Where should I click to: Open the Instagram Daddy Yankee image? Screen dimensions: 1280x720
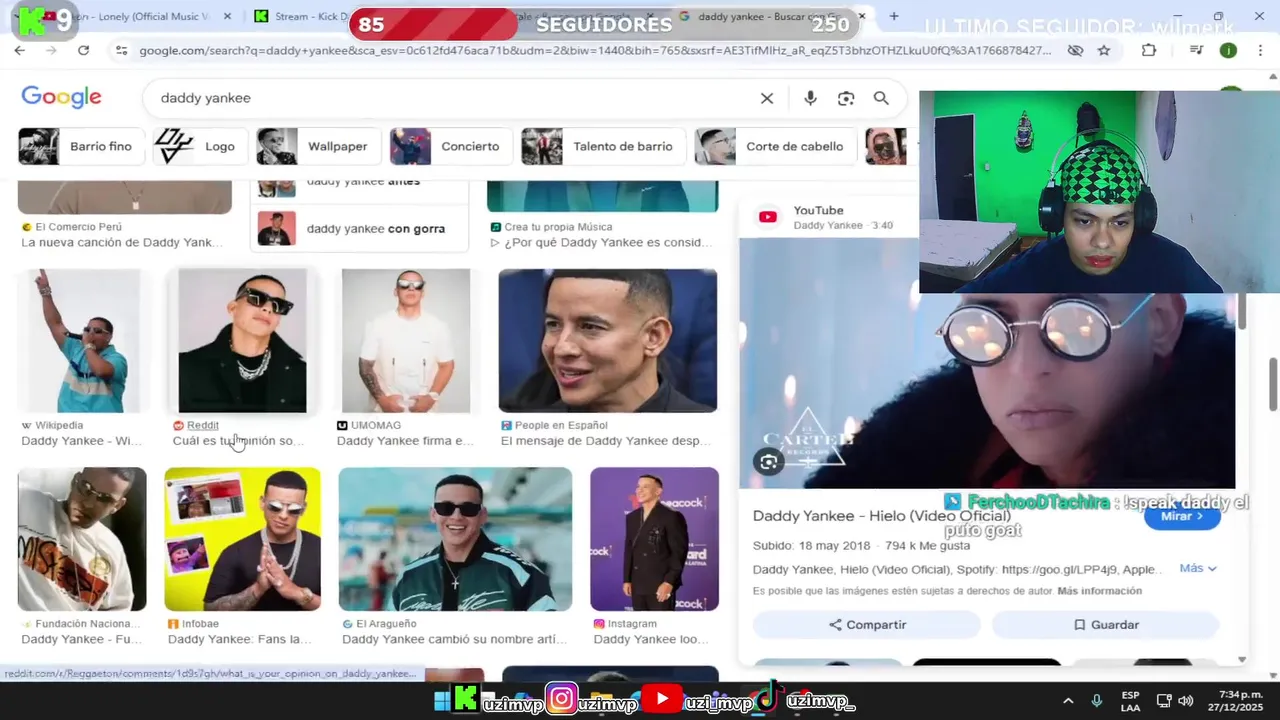click(655, 539)
